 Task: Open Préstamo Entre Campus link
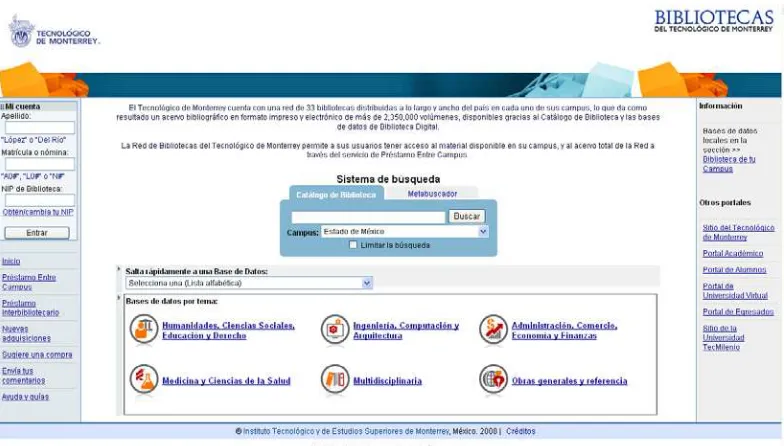(29, 282)
